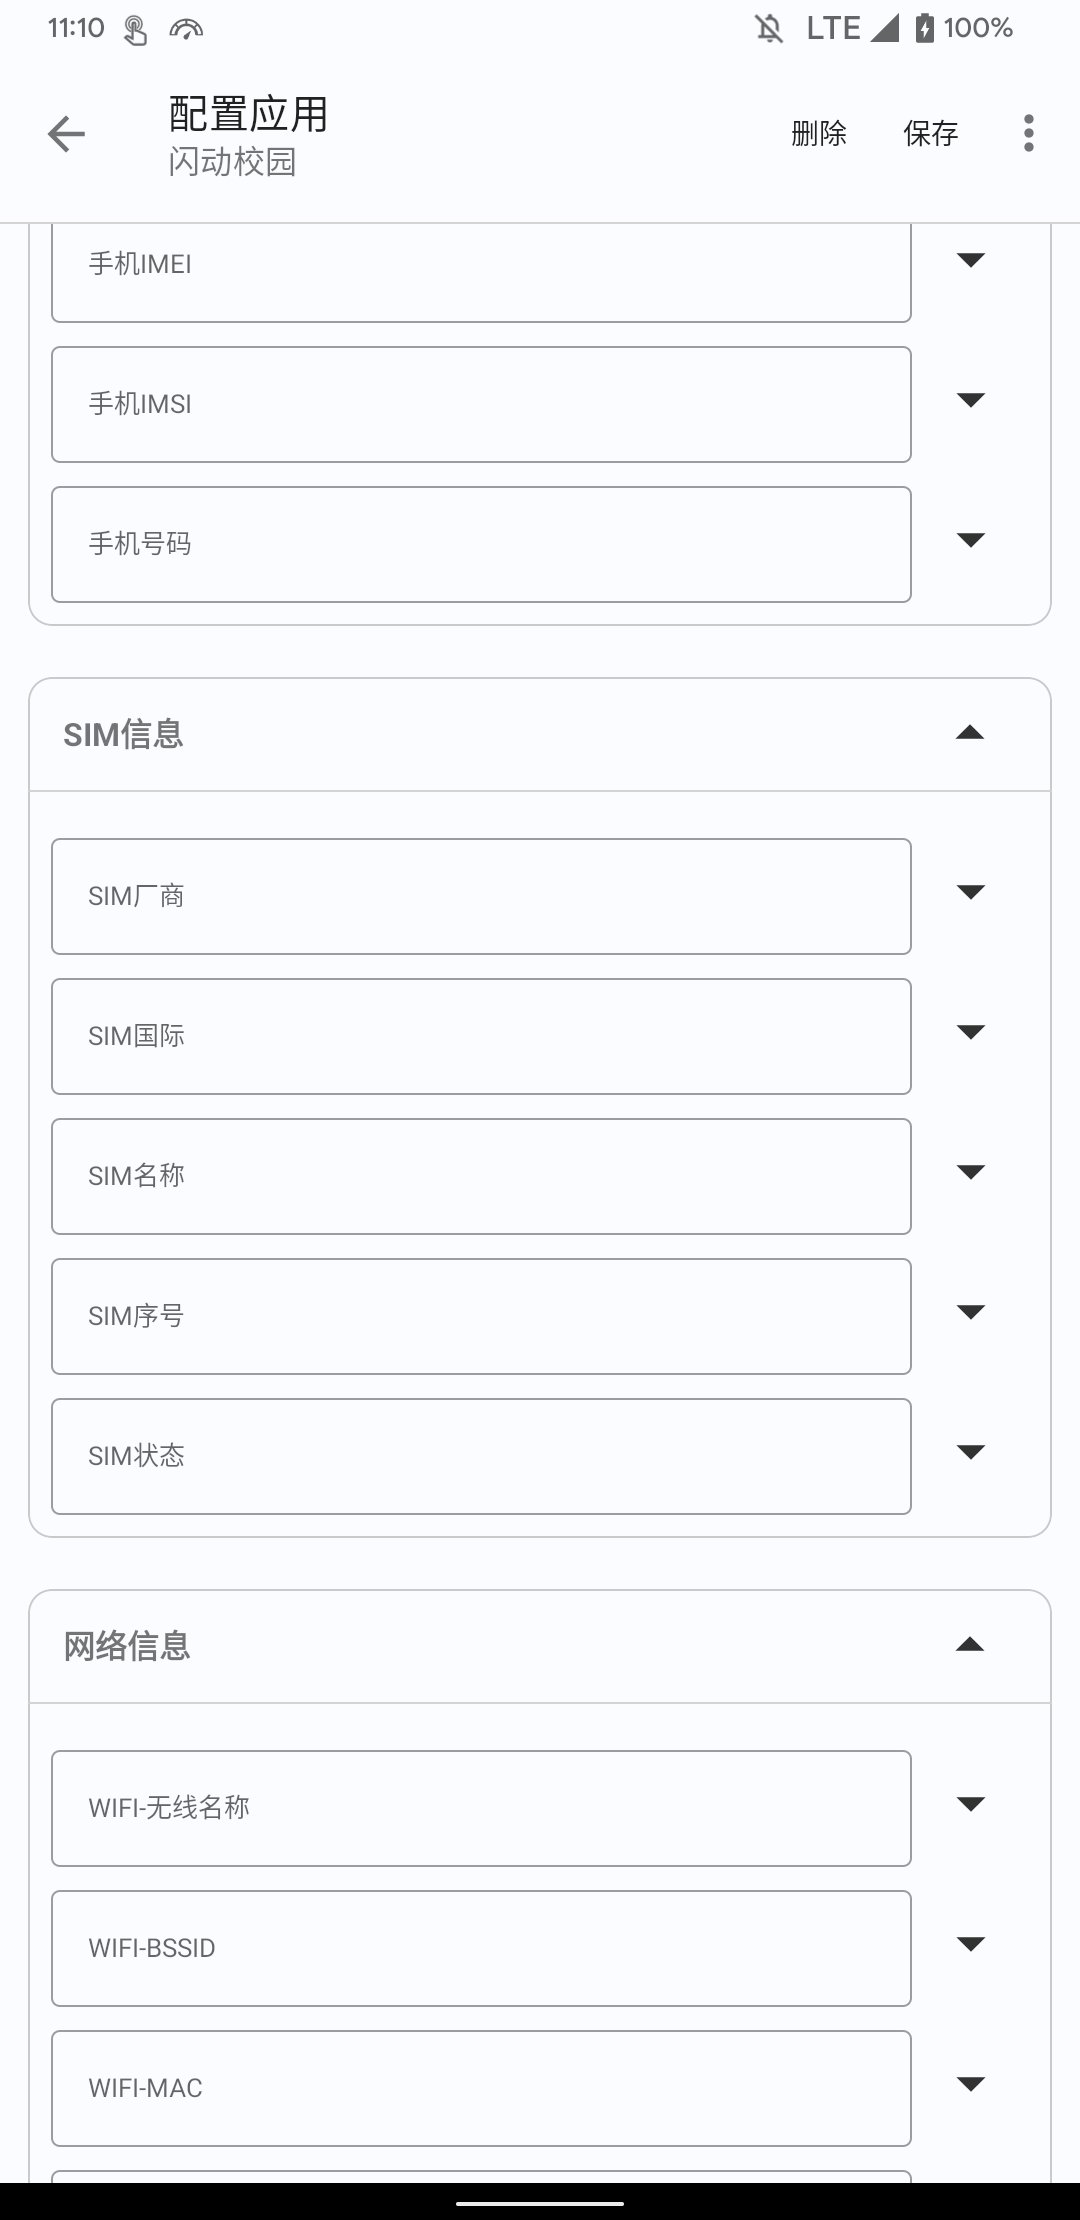This screenshot has height=2220, width=1080.
Task: Open dropdown arrow beside SIM厂商
Action: (971, 893)
